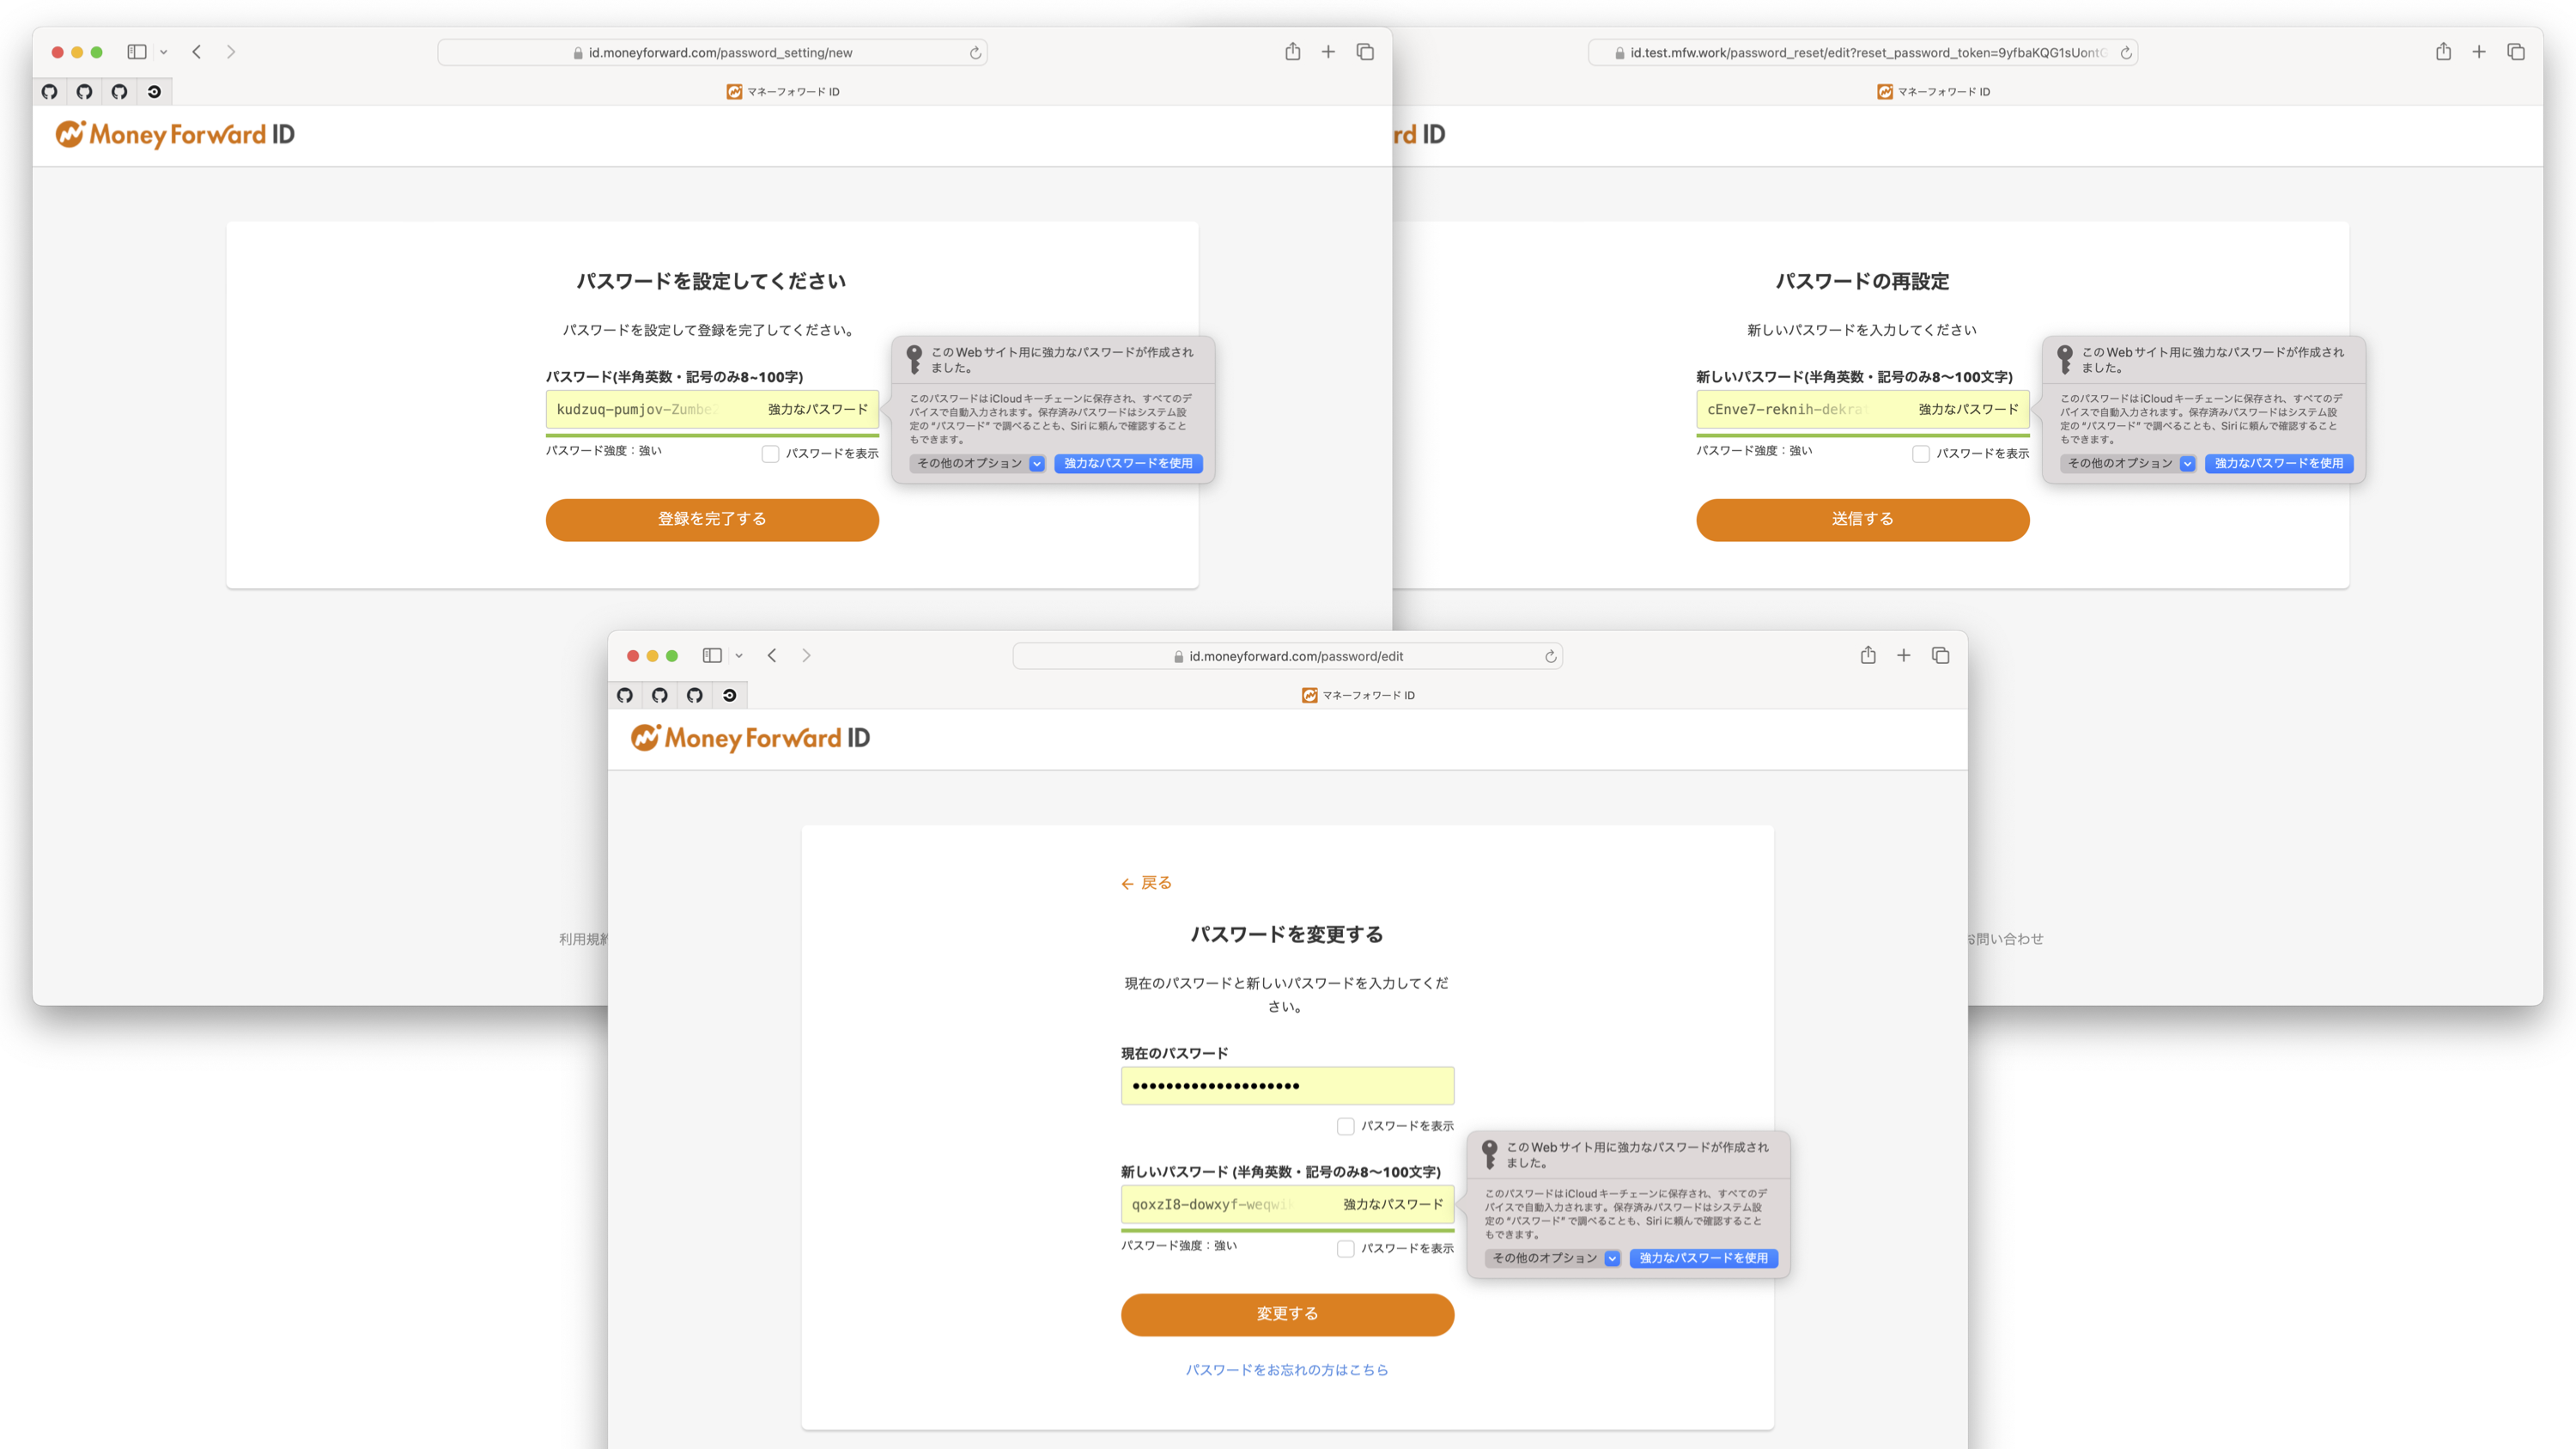This screenshot has width=2576, height=1449.
Task: Check パスワードを表示 in password reset form
Action: click(x=1921, y=454)
